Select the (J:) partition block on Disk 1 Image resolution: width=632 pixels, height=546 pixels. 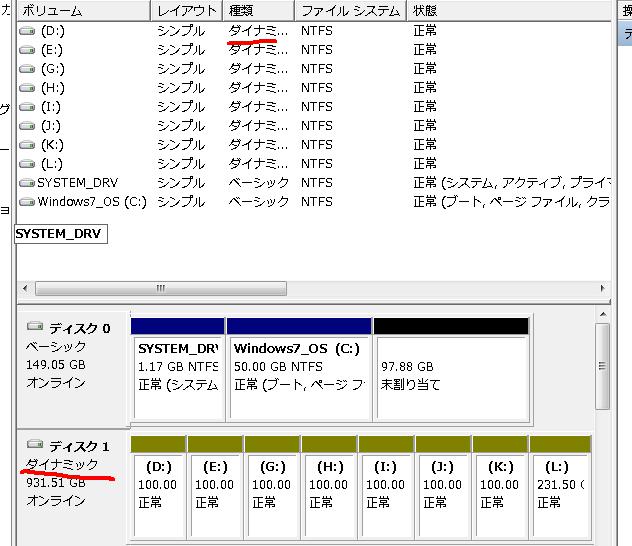[443, 488]
